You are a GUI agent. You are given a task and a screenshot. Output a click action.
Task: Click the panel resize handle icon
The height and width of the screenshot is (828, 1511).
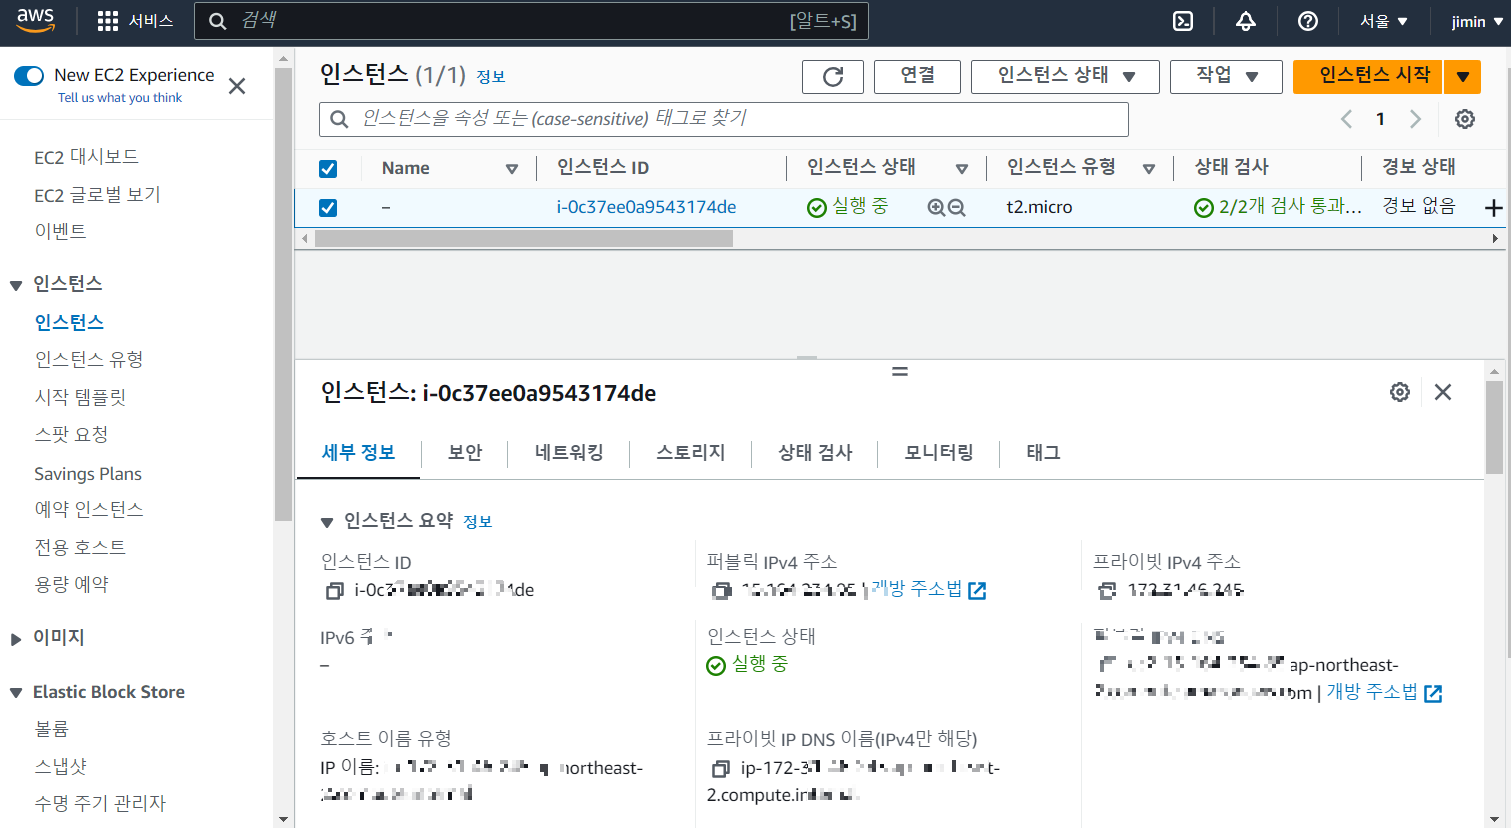(x=900, y=371)
